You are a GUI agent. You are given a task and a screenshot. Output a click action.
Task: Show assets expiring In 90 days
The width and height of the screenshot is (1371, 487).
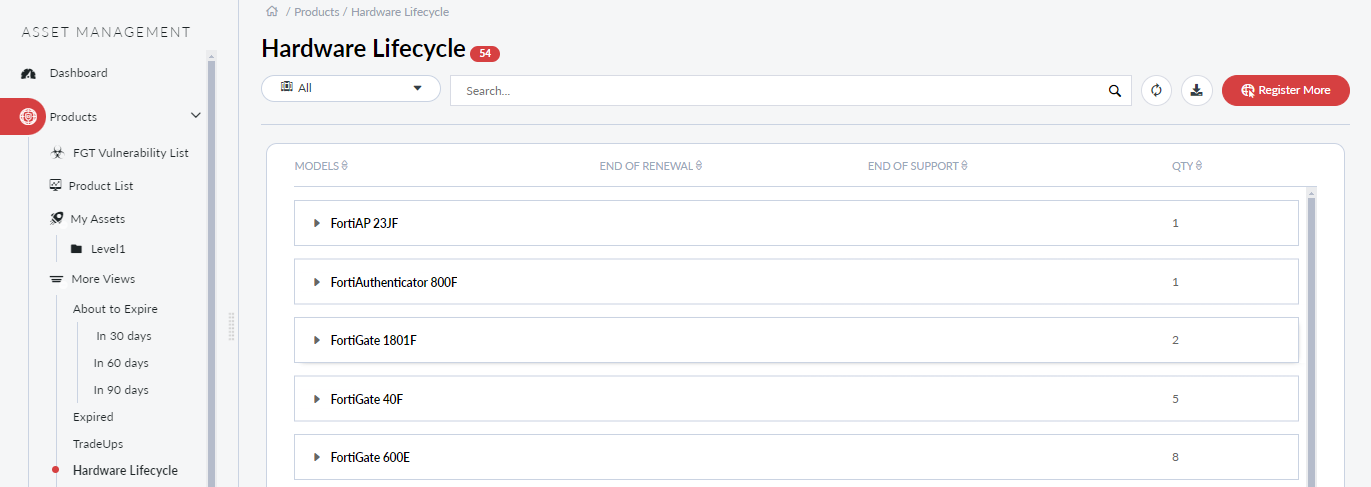coord(121,390)
